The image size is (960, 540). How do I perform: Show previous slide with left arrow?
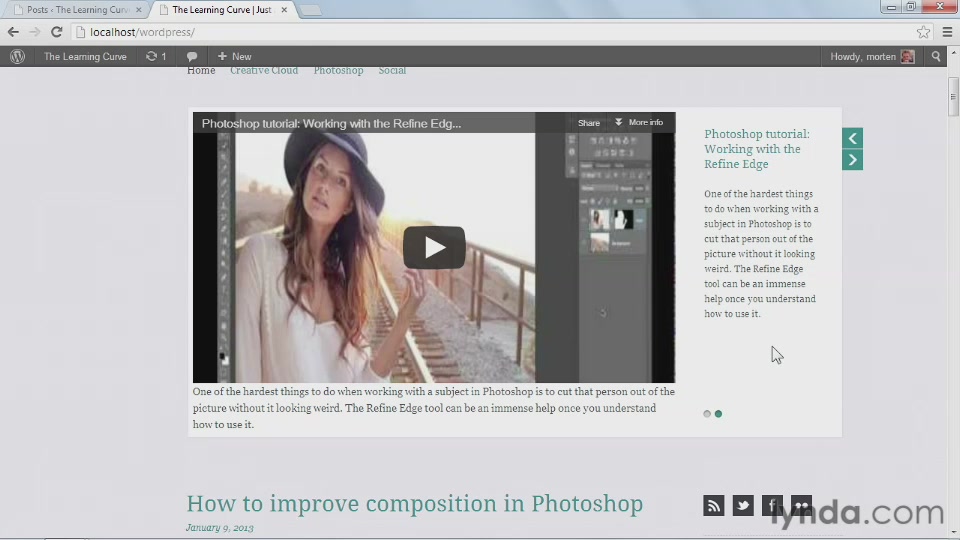pos(852,138)
